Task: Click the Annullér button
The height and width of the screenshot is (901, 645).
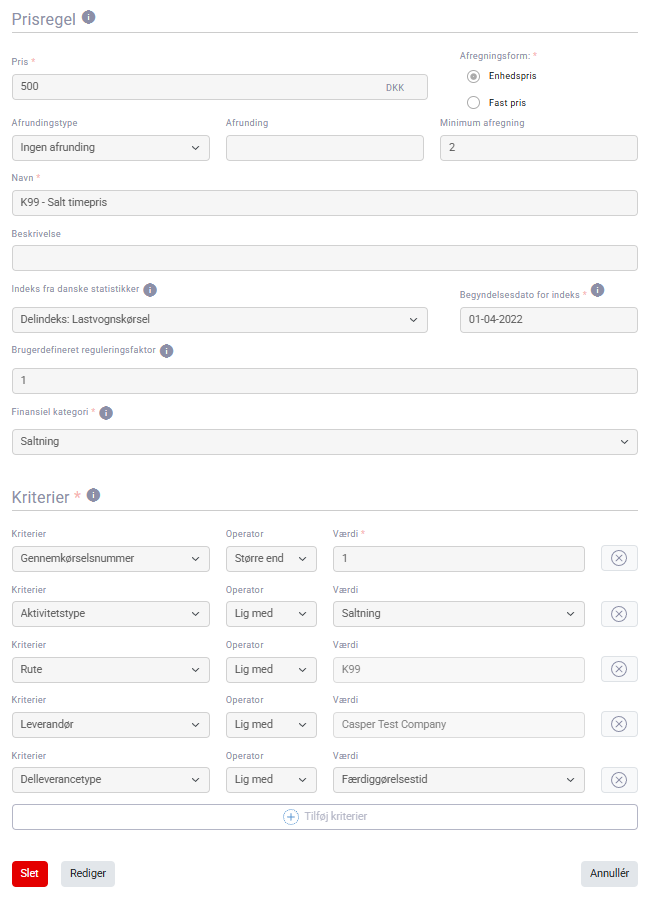Action: [609, 873]
